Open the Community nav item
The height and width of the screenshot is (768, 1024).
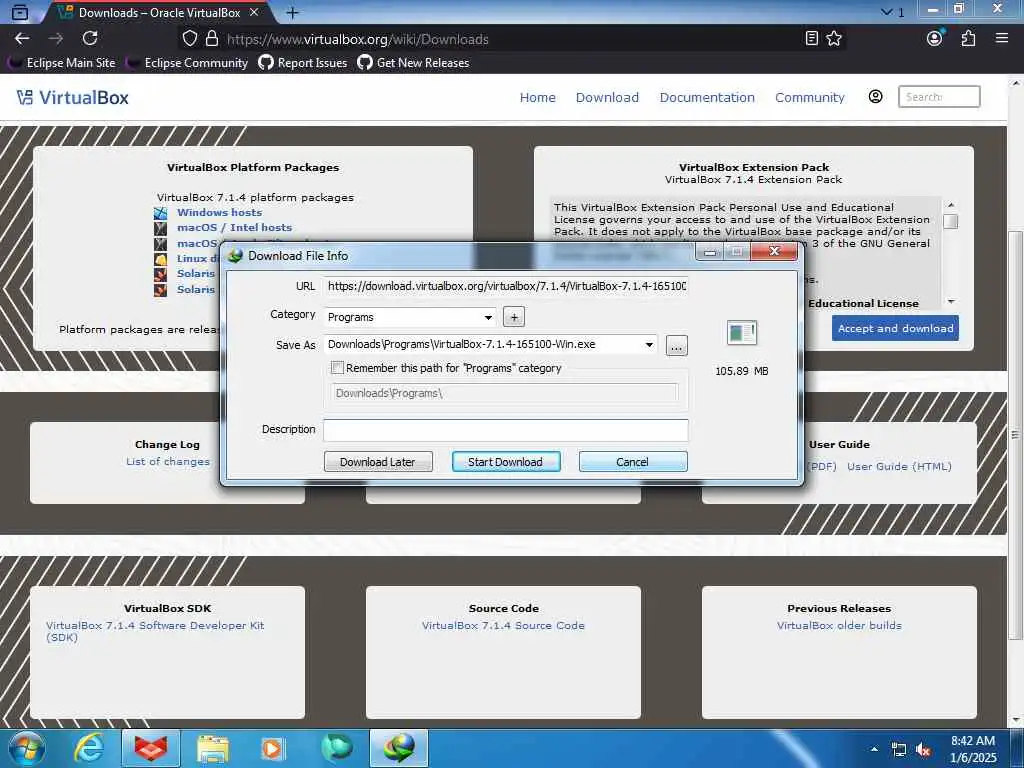810,97
